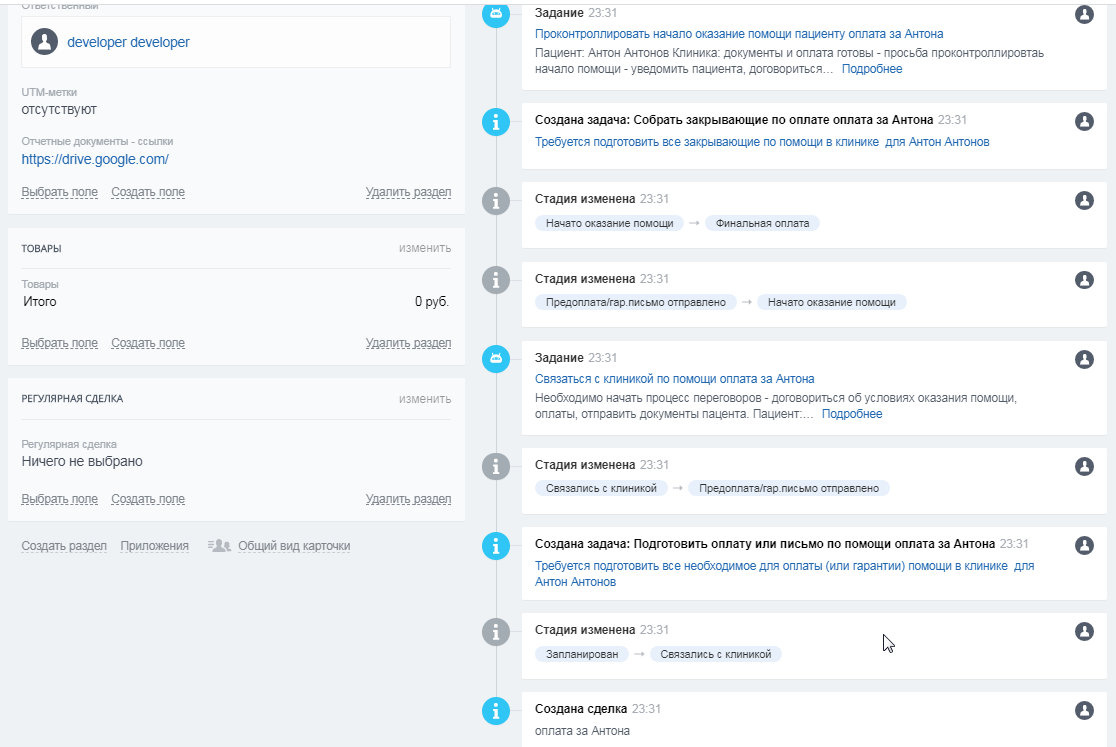Screen dimensions: 1116x747
Task: Click 'Ничего не выбрано' regular deal field
Action: (x=82, y=462)
